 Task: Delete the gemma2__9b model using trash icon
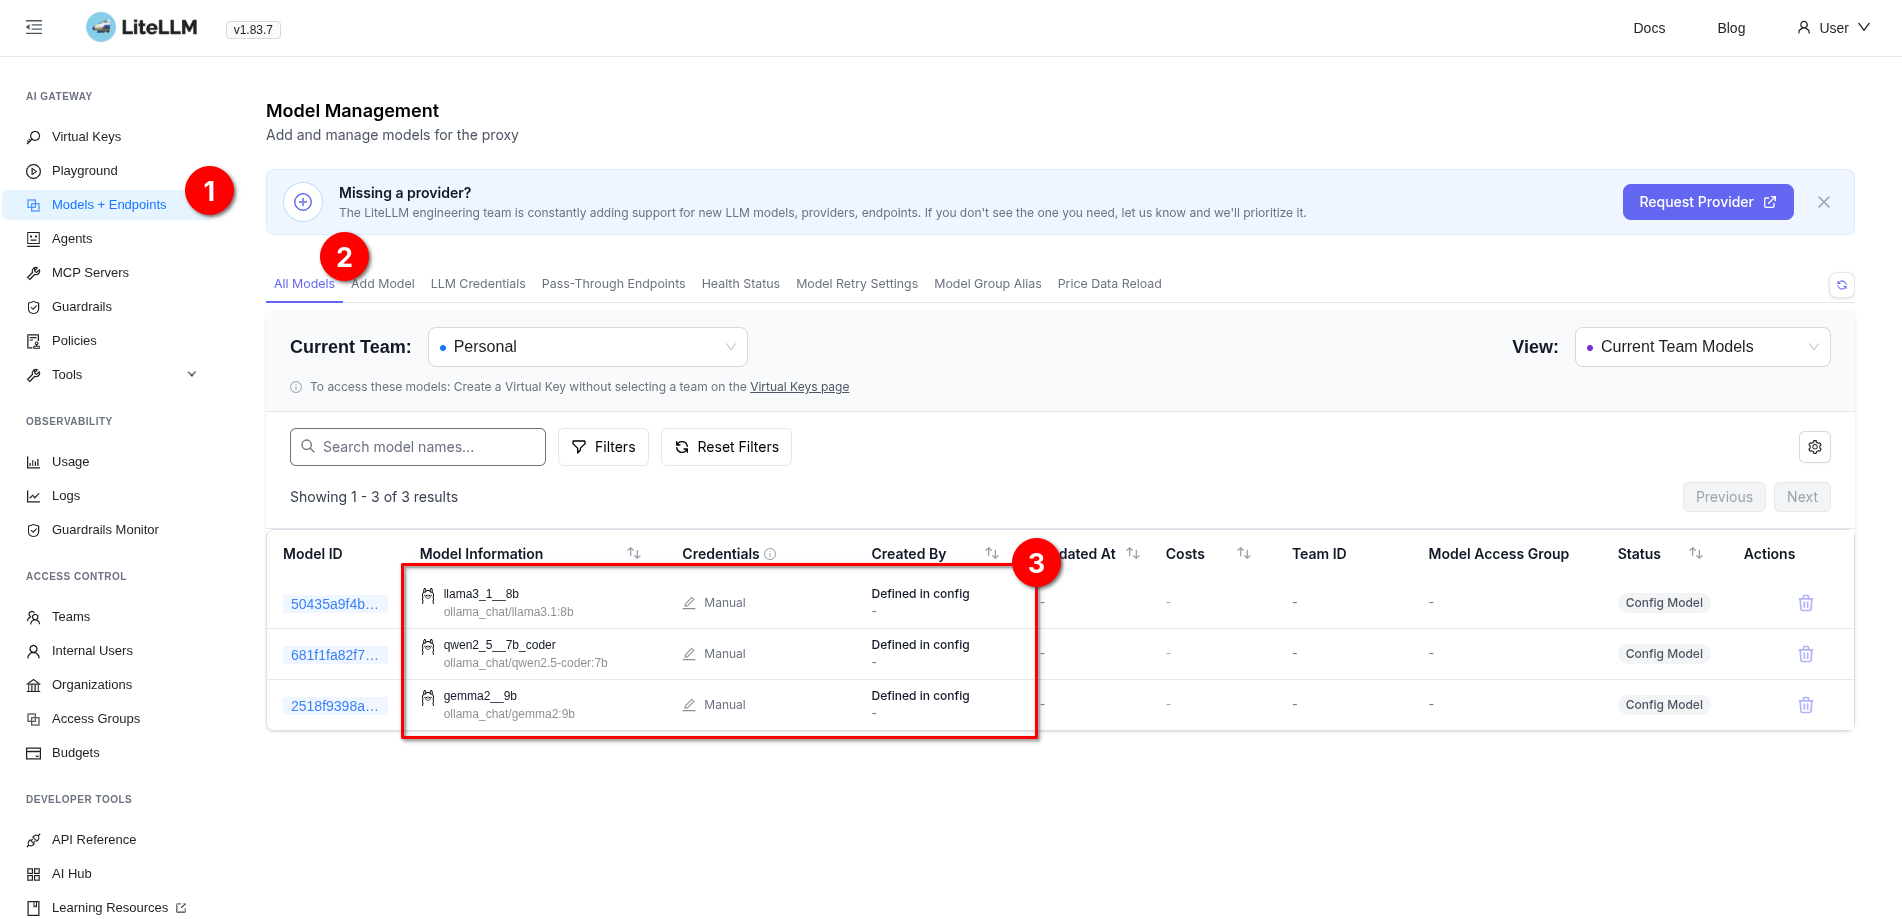pos(1806,705)
